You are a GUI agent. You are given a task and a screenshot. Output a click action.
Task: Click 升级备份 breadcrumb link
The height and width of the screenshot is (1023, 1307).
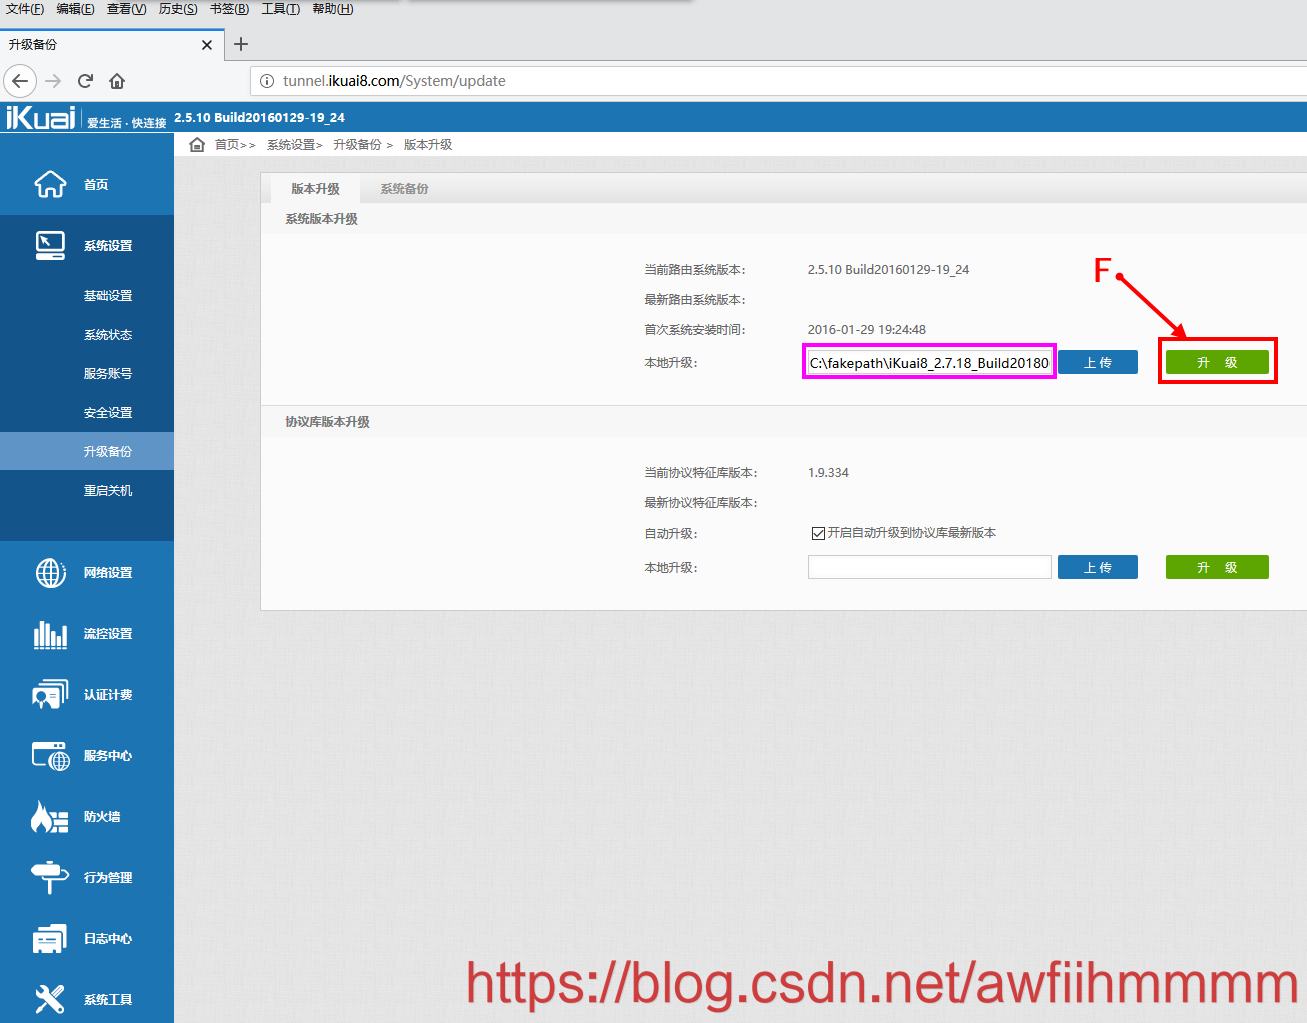(x=357, y=145)
